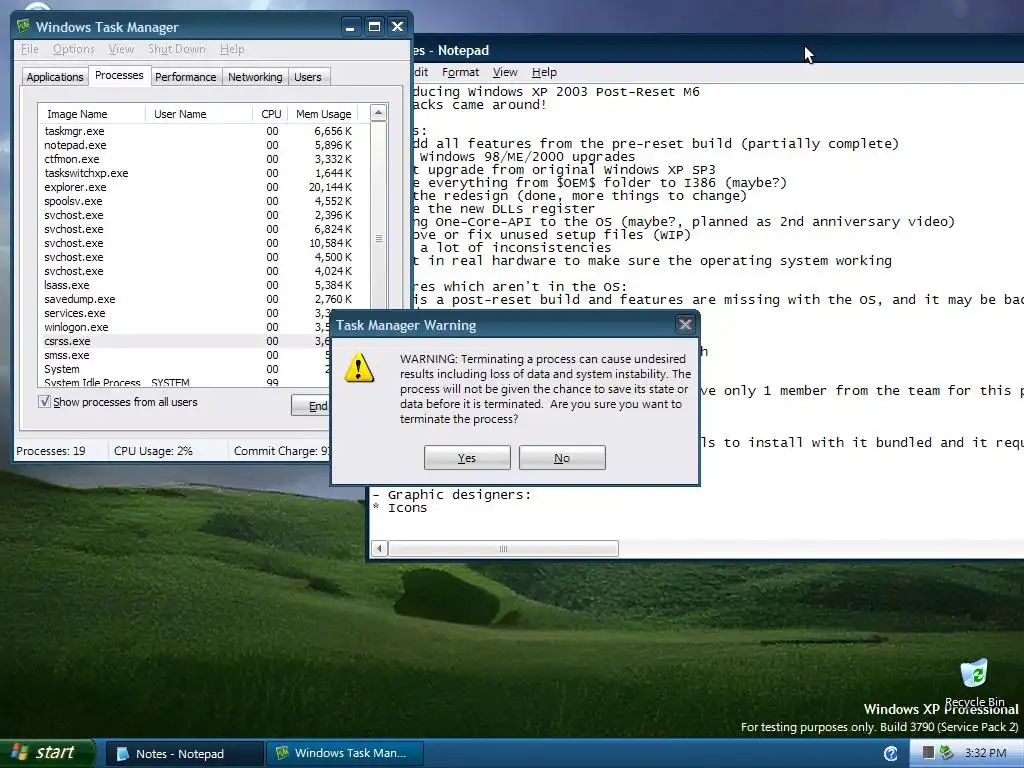1024x768 pixels.
Task: Click Task Manager title bar icon
Action: [24, 26]
